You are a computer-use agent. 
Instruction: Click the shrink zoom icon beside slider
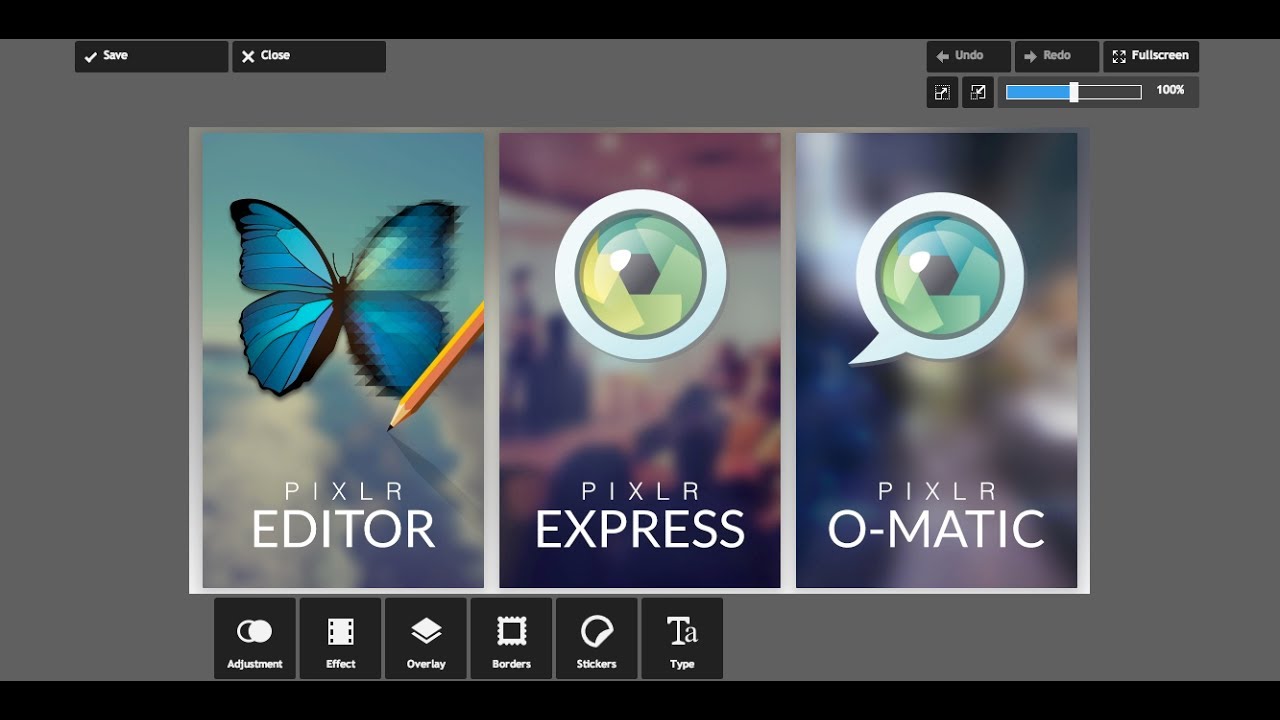(x=978, y=92)
